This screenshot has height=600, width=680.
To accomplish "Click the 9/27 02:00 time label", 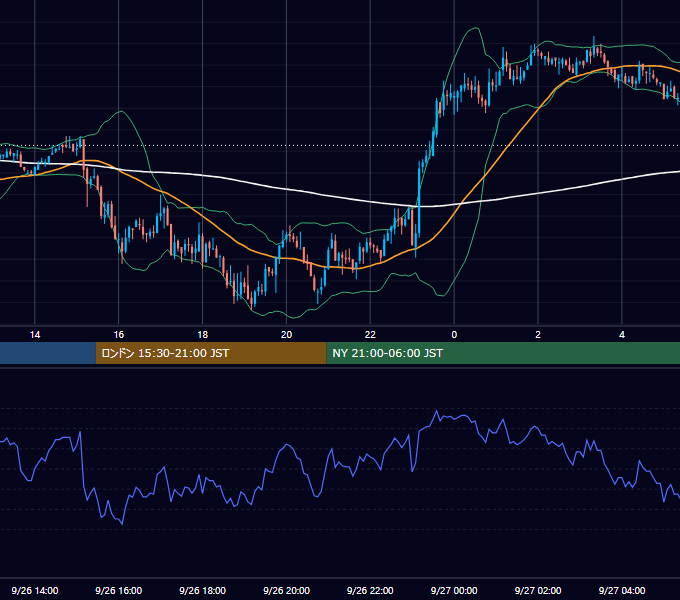I will point(538,590).
